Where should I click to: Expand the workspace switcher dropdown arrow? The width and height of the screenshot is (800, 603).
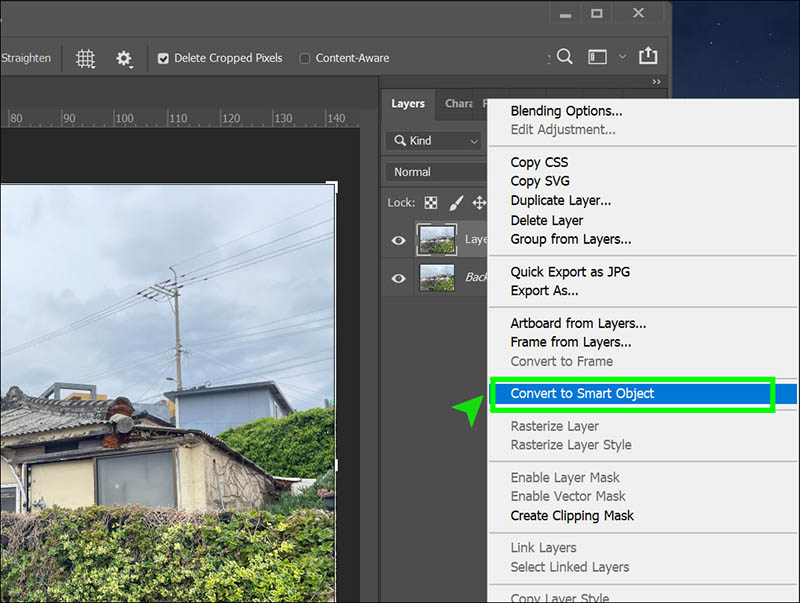tap(622, 57)
